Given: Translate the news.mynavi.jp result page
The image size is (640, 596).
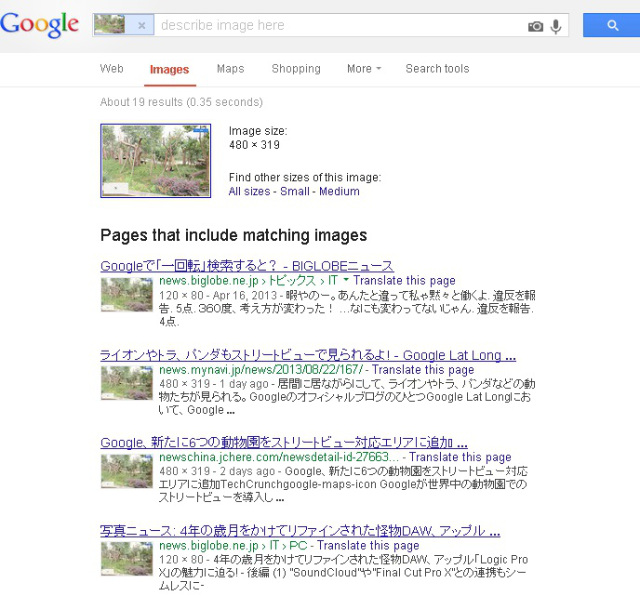Looking at the screenshot, I should (x=423, y=370).
